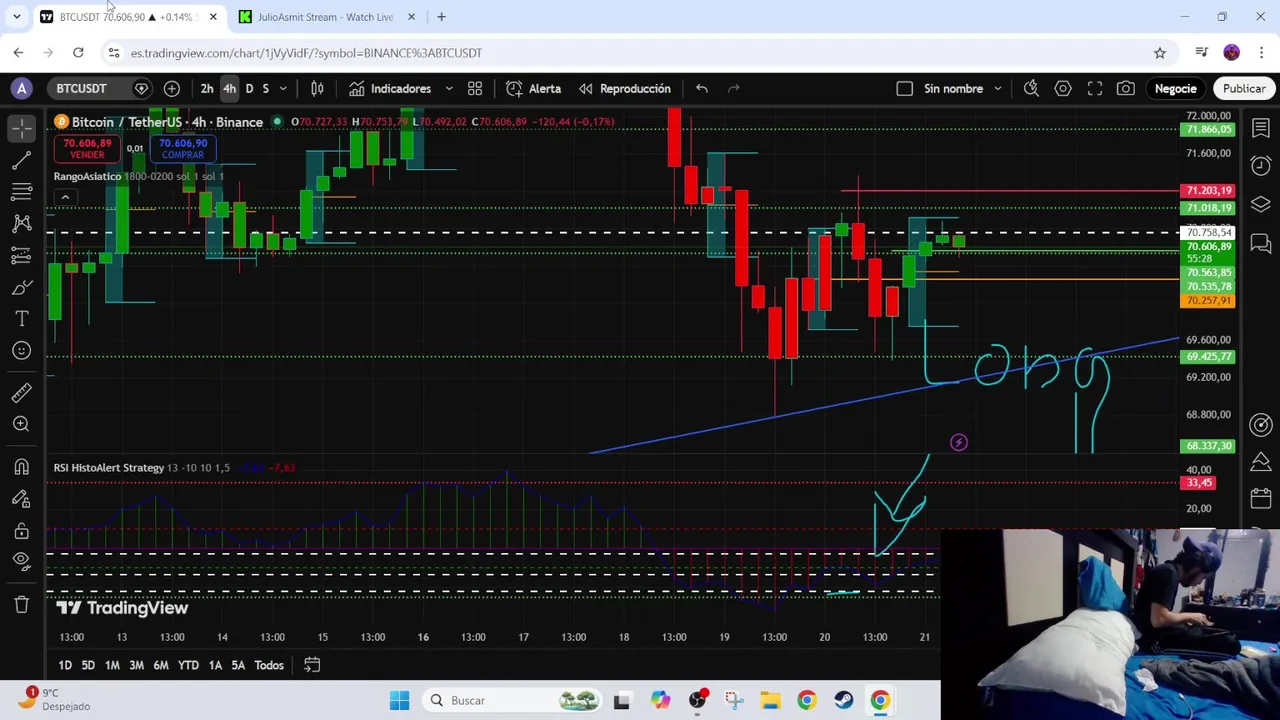This screenshot has width=1280, height=720.
Task: Toggle the Sin nombre layout checkbox square
Action: 905,89
